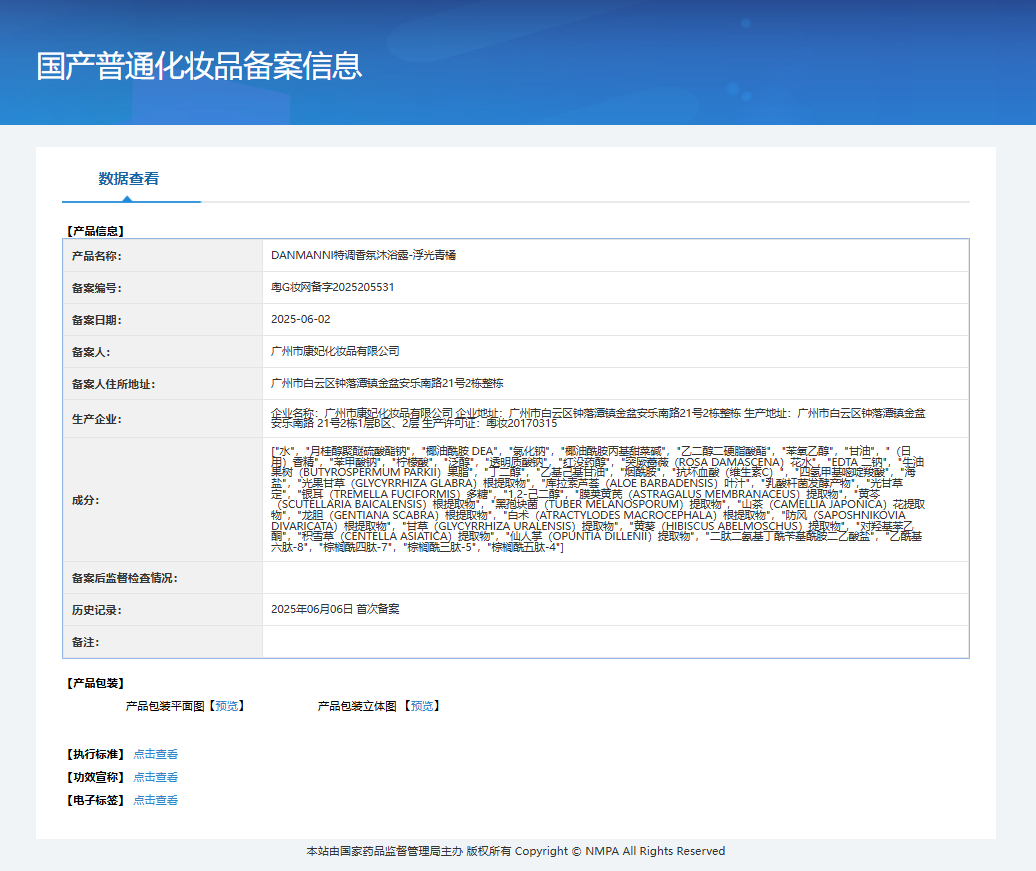This screenshot has width=1036, height=871.
Task: Click the 产品信息 section heading
Action: [x=96, y=231]
